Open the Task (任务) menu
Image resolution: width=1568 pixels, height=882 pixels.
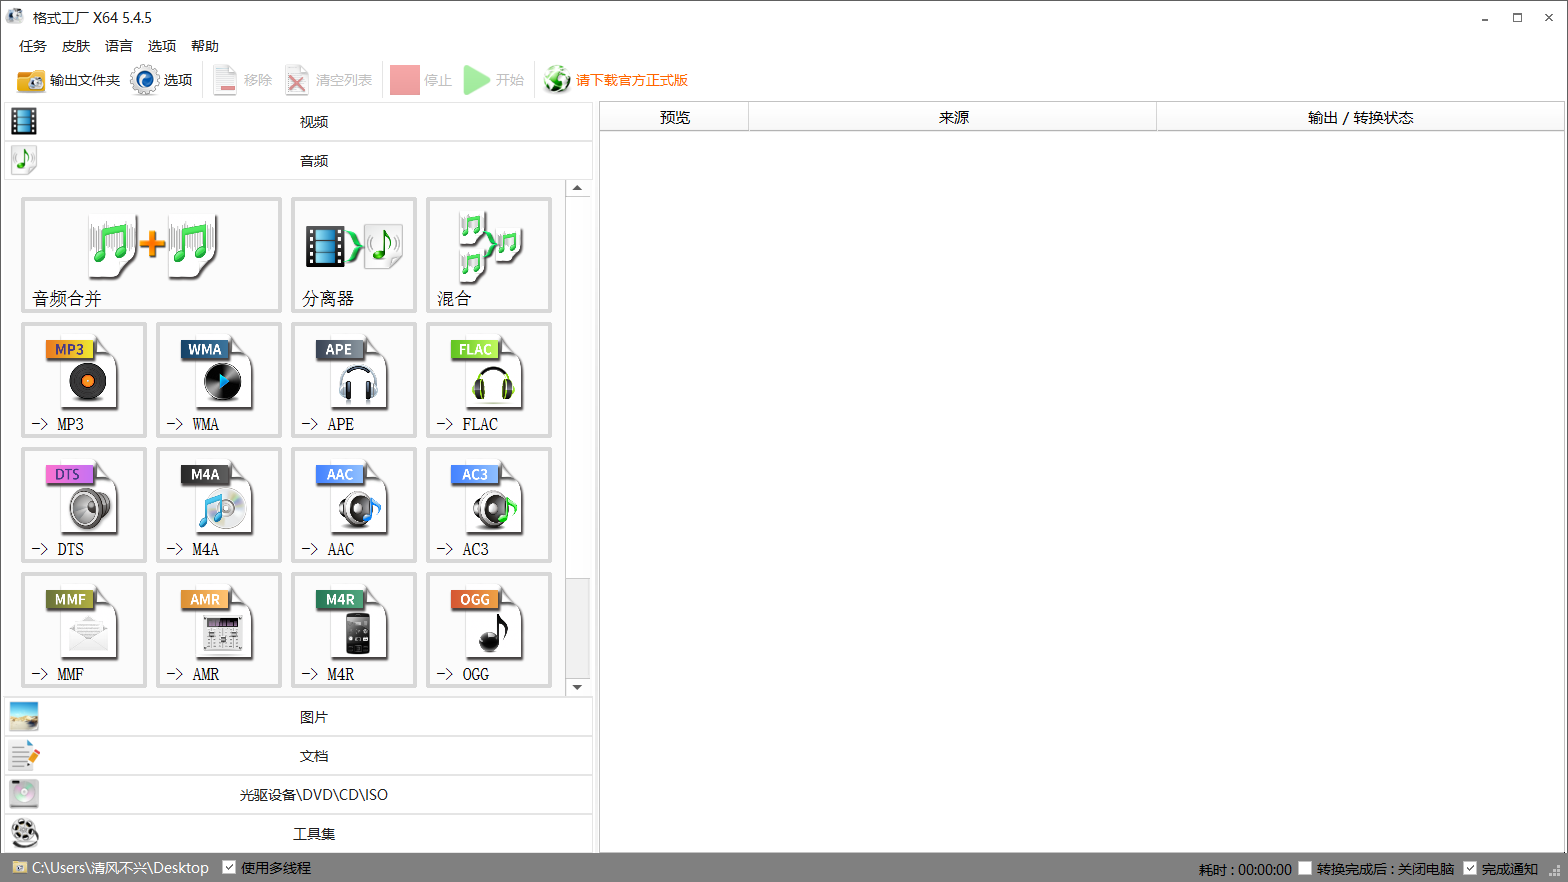tap(33, 46)
